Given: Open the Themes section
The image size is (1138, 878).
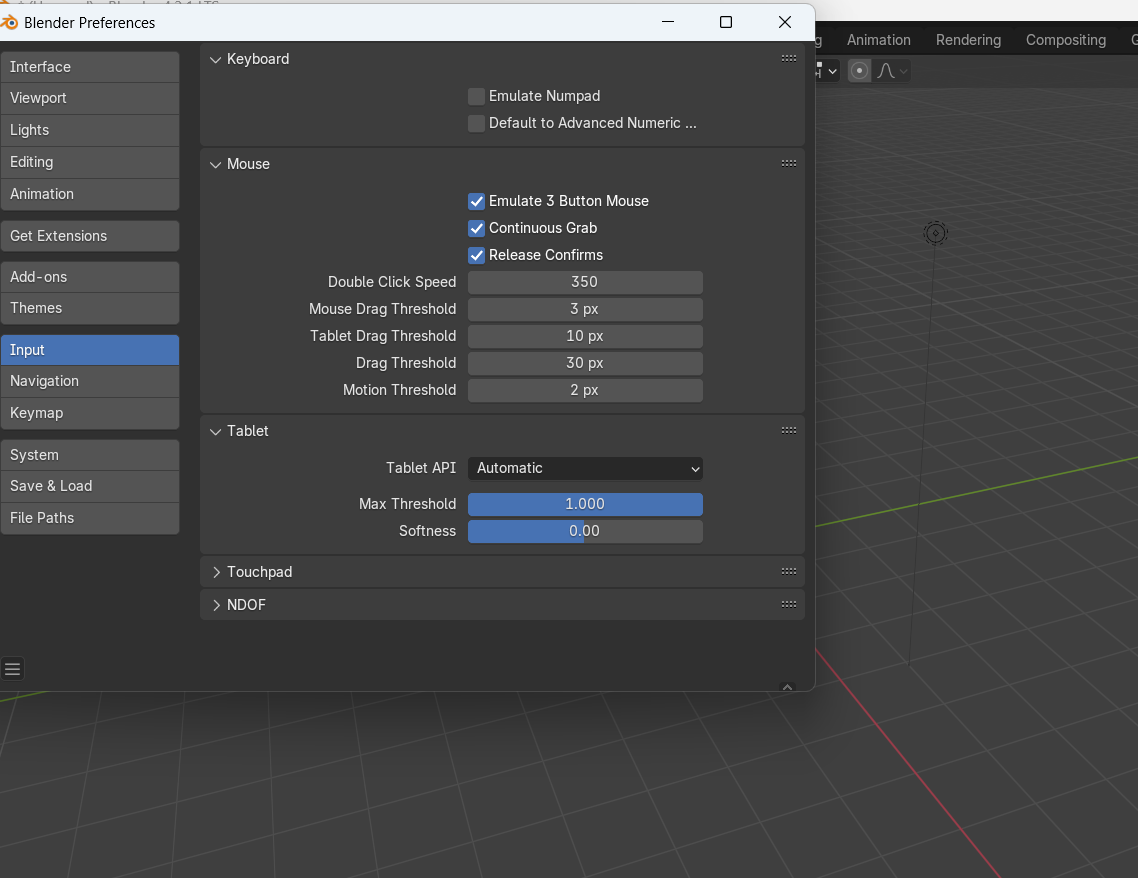Looking at the screenshot, I should [x=90, y=308].
